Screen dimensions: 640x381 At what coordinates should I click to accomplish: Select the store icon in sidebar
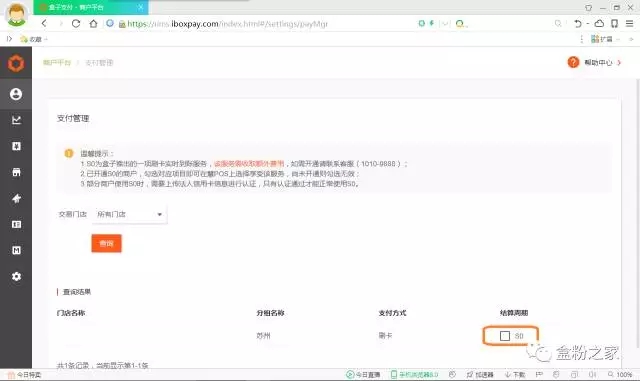[x=16, y=172]
